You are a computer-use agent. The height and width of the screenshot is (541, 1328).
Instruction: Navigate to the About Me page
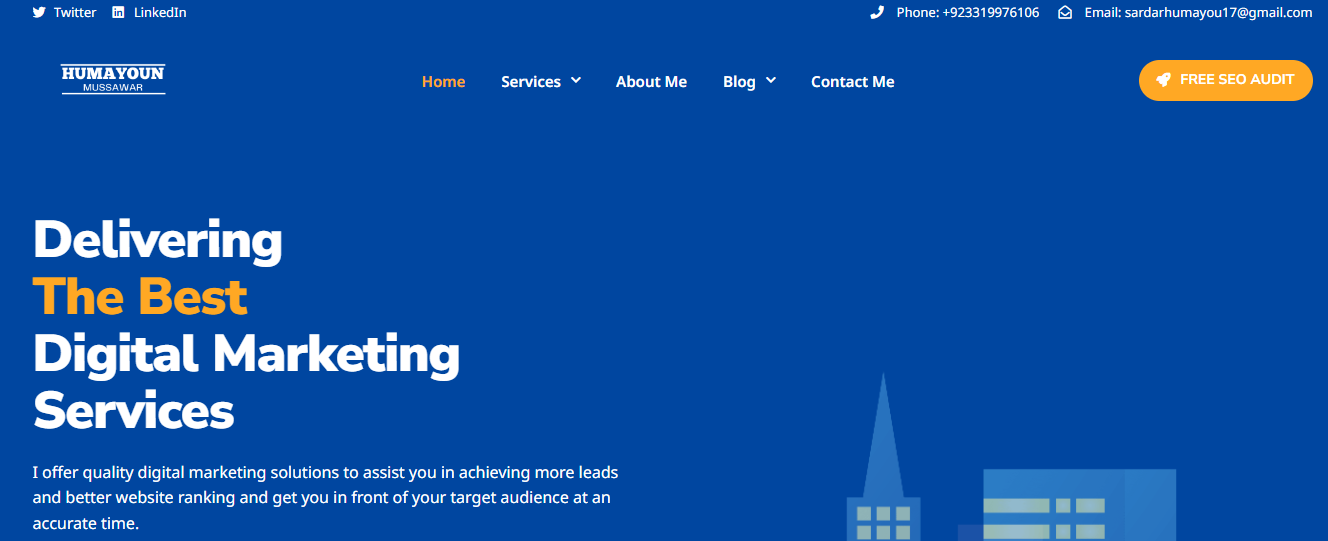pos(651,82)
